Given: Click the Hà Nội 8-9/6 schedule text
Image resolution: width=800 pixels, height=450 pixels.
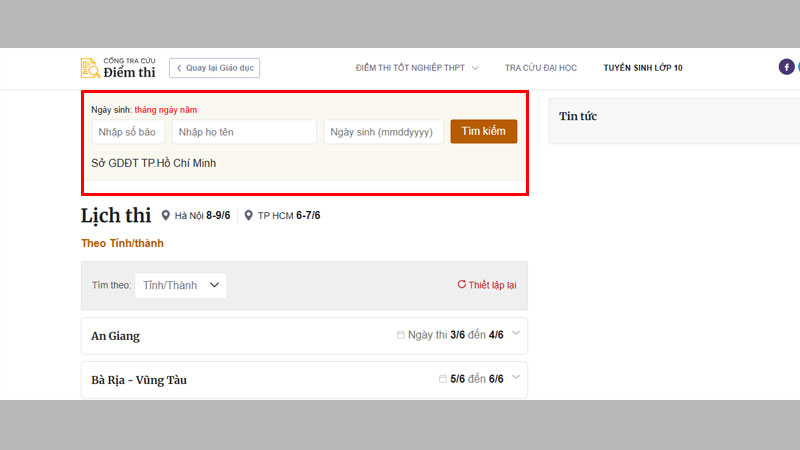Looking at the screenshot, I should coord(202,215).
